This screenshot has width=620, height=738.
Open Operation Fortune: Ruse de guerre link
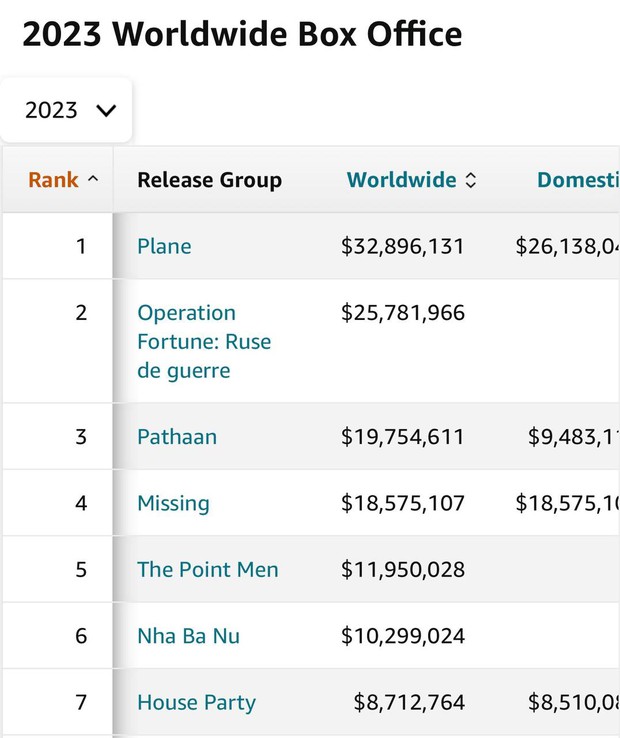204,342
